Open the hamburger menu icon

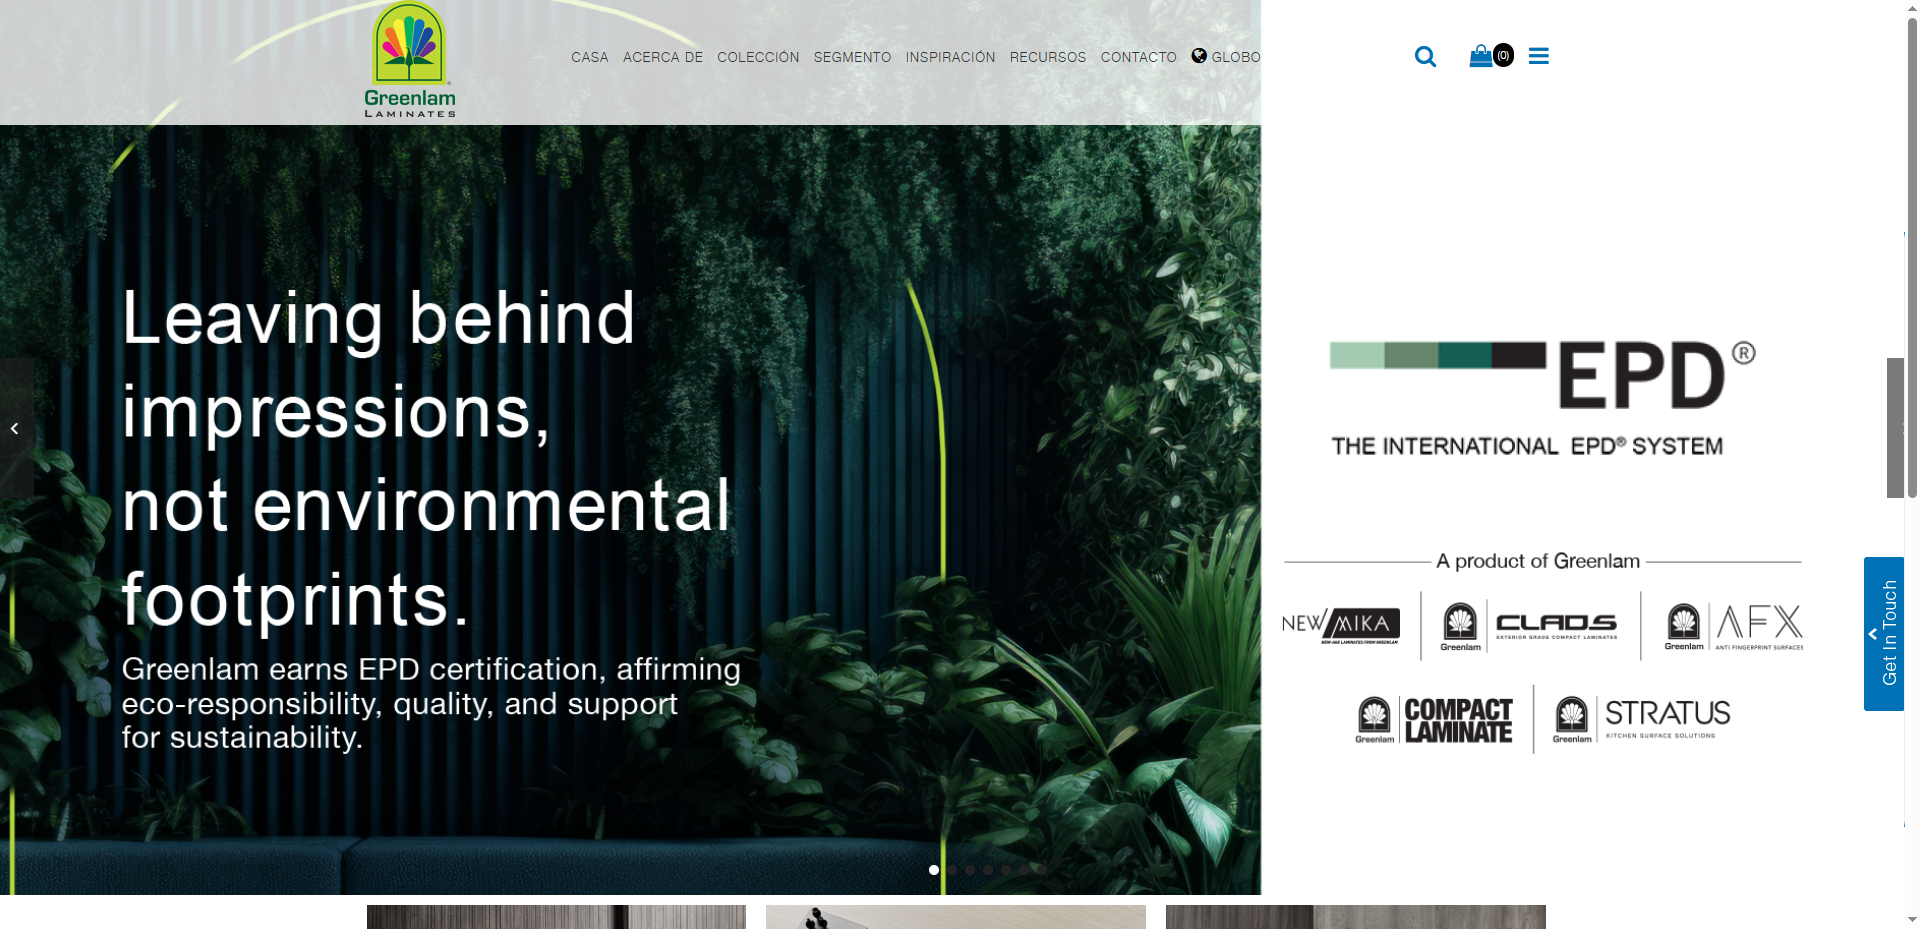pyautogui.click(x=1538, y=56)
